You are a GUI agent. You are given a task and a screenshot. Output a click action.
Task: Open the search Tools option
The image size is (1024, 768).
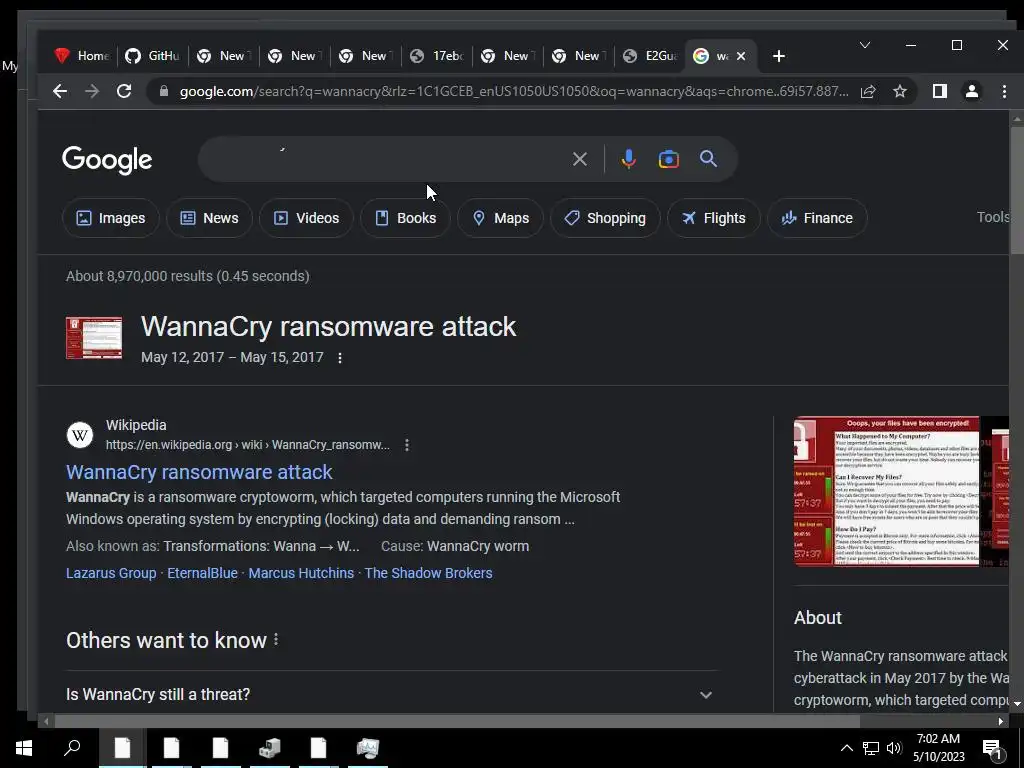[x=993, y=217]
